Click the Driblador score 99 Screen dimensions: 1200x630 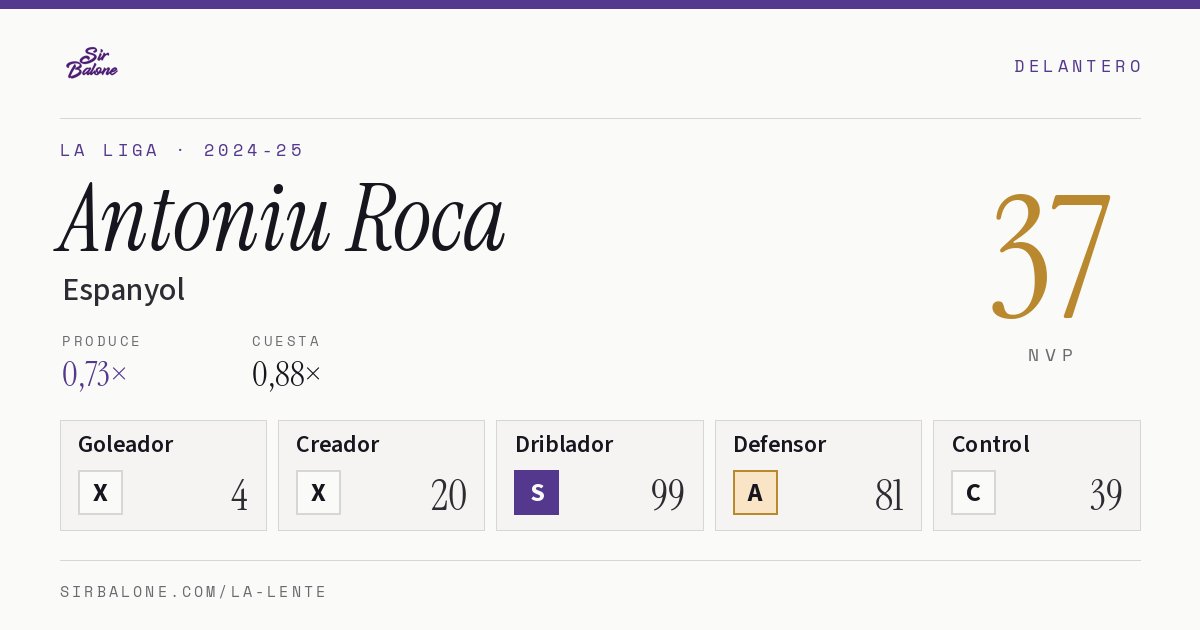pyautogui.click(x=667, y=495)
